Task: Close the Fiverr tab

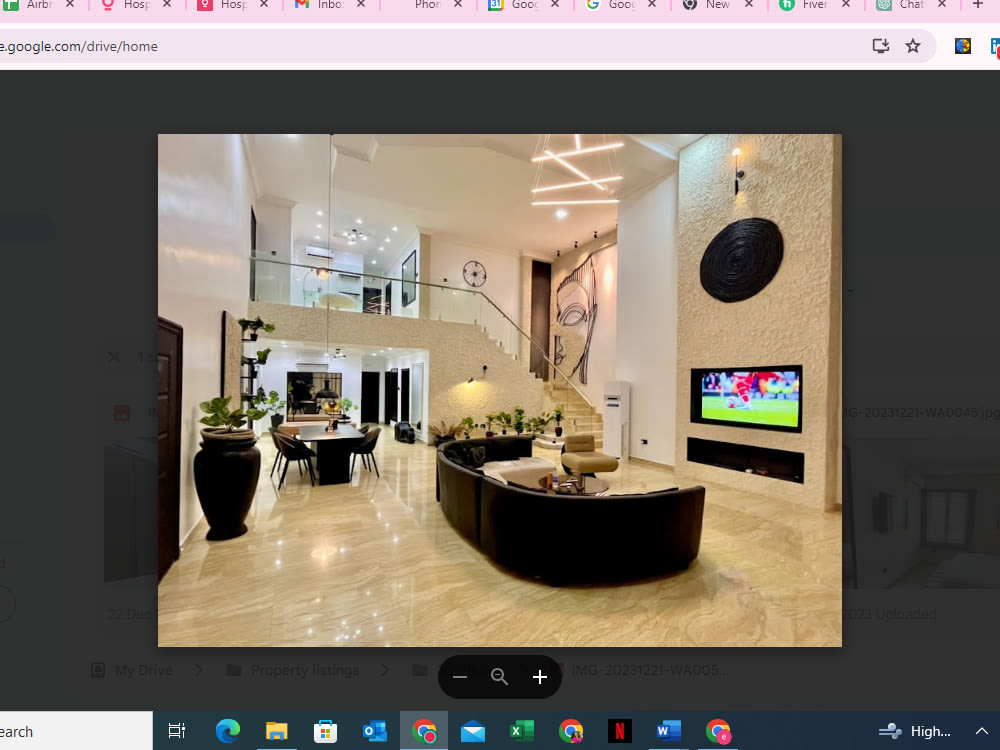Action: pos(846,4)
